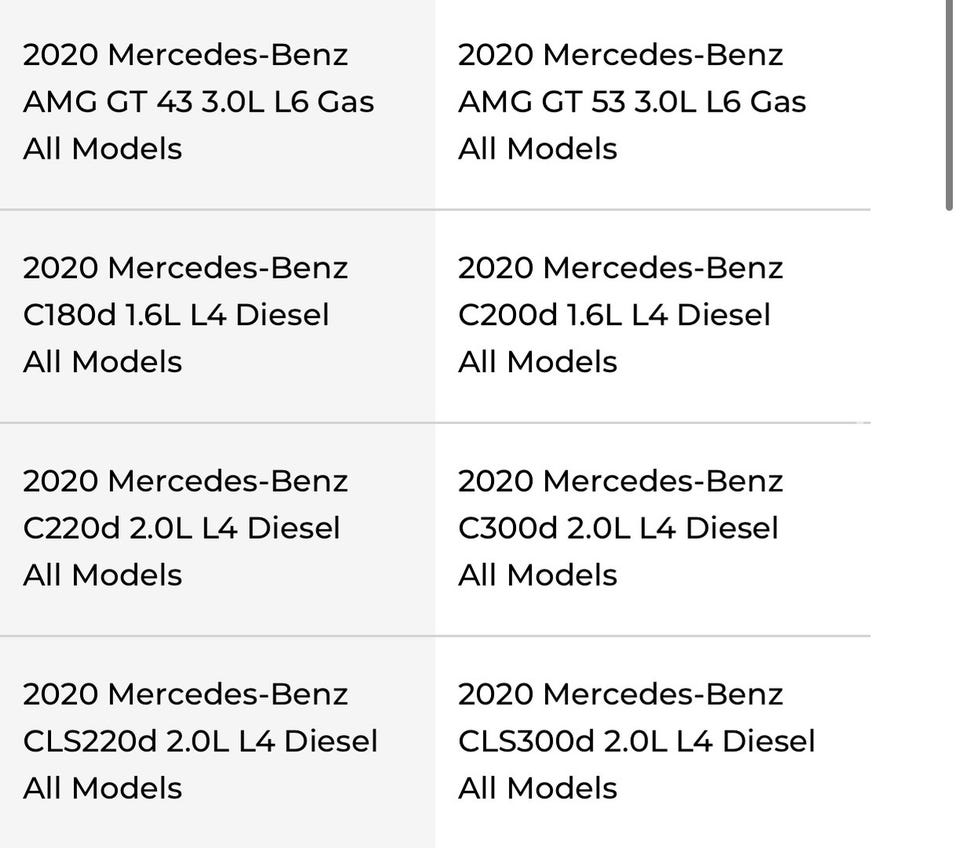Click the AMG GT 43 3.0L L6 Gas entry

(x=198, y=101)
